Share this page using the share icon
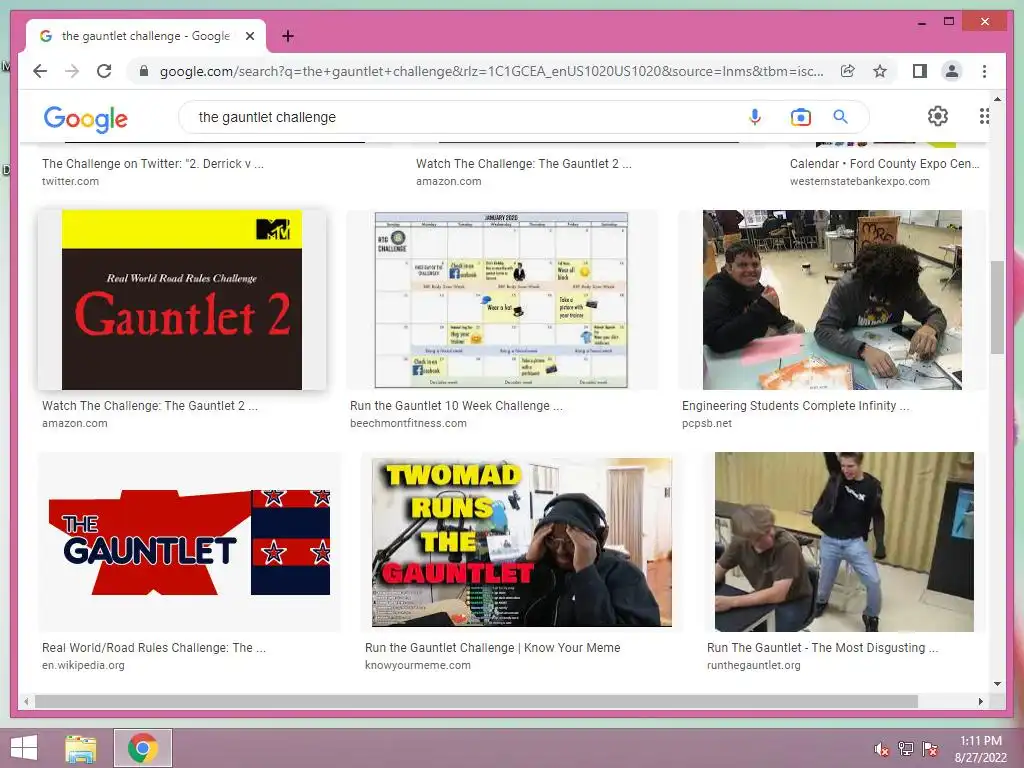 point(848,71)
